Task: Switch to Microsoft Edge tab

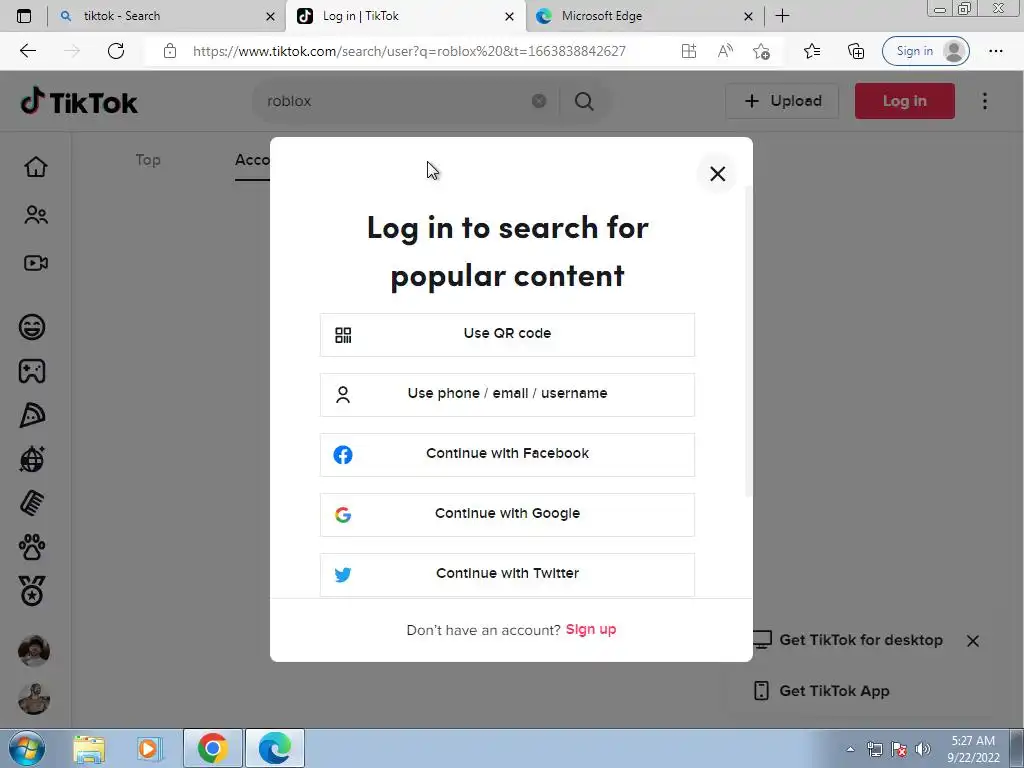Action: 643,16
